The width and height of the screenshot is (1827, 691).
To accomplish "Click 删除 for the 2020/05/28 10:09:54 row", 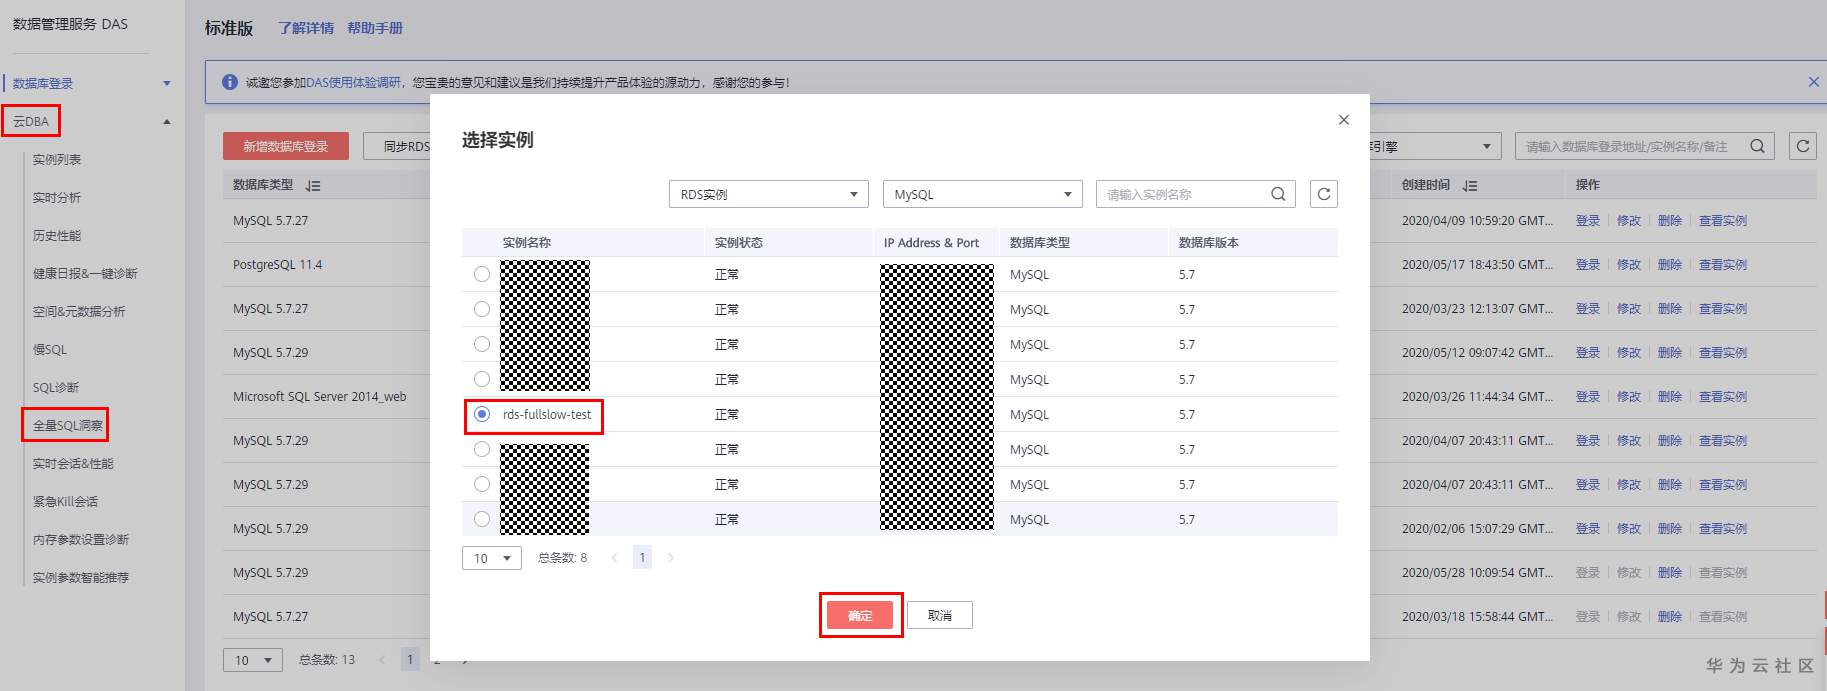I will [x=1670, y=573].
